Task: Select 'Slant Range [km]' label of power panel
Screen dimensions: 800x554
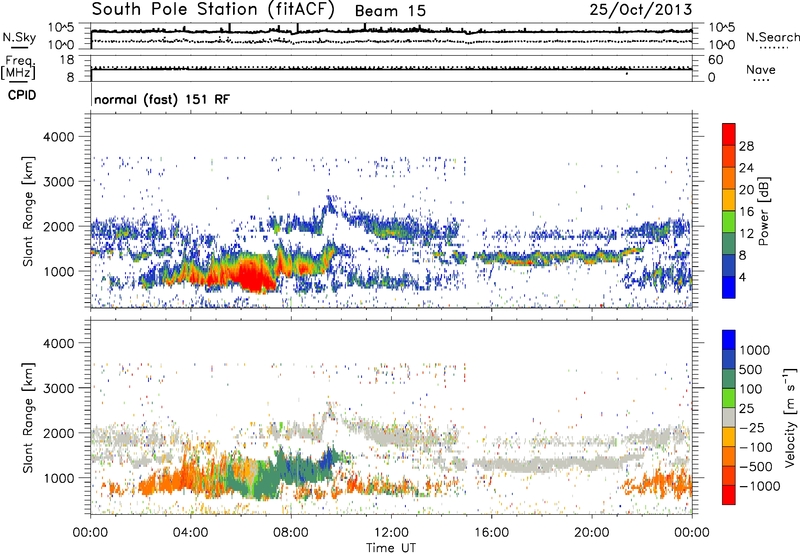Action: tap(28, 211)
